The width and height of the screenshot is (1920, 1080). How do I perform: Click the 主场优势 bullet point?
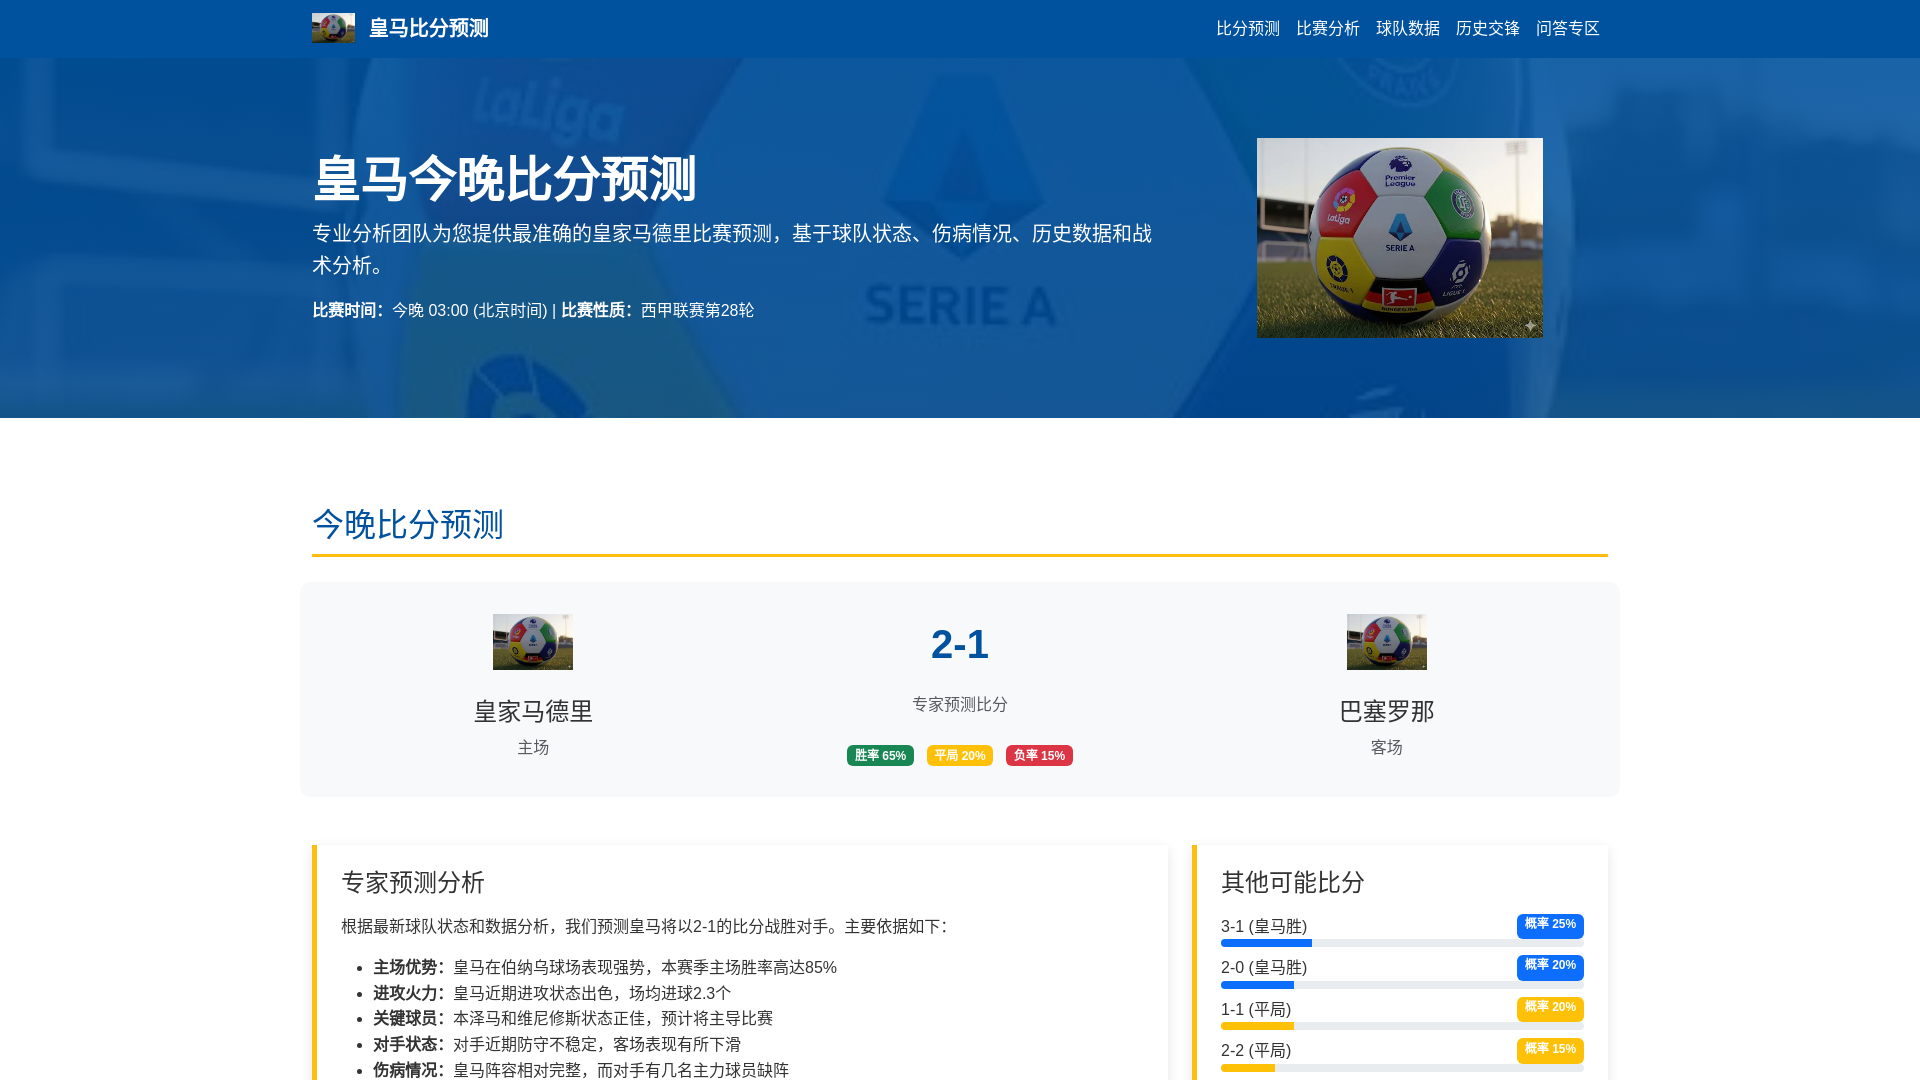(605, 968)
